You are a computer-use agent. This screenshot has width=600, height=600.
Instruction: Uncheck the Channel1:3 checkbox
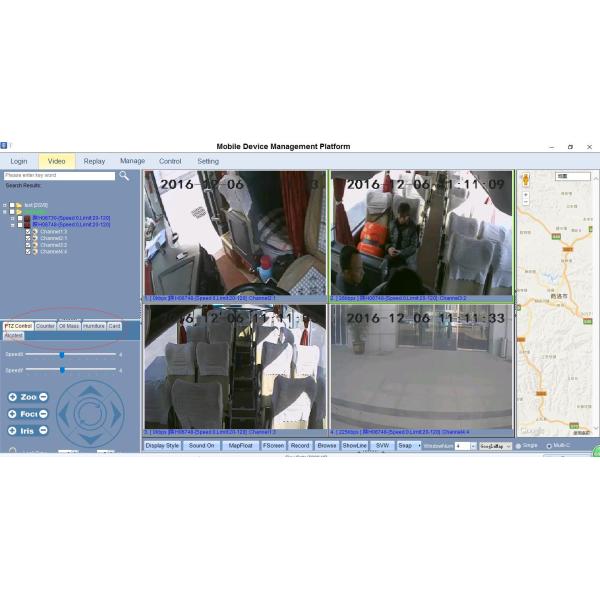(x=29, y=231)
